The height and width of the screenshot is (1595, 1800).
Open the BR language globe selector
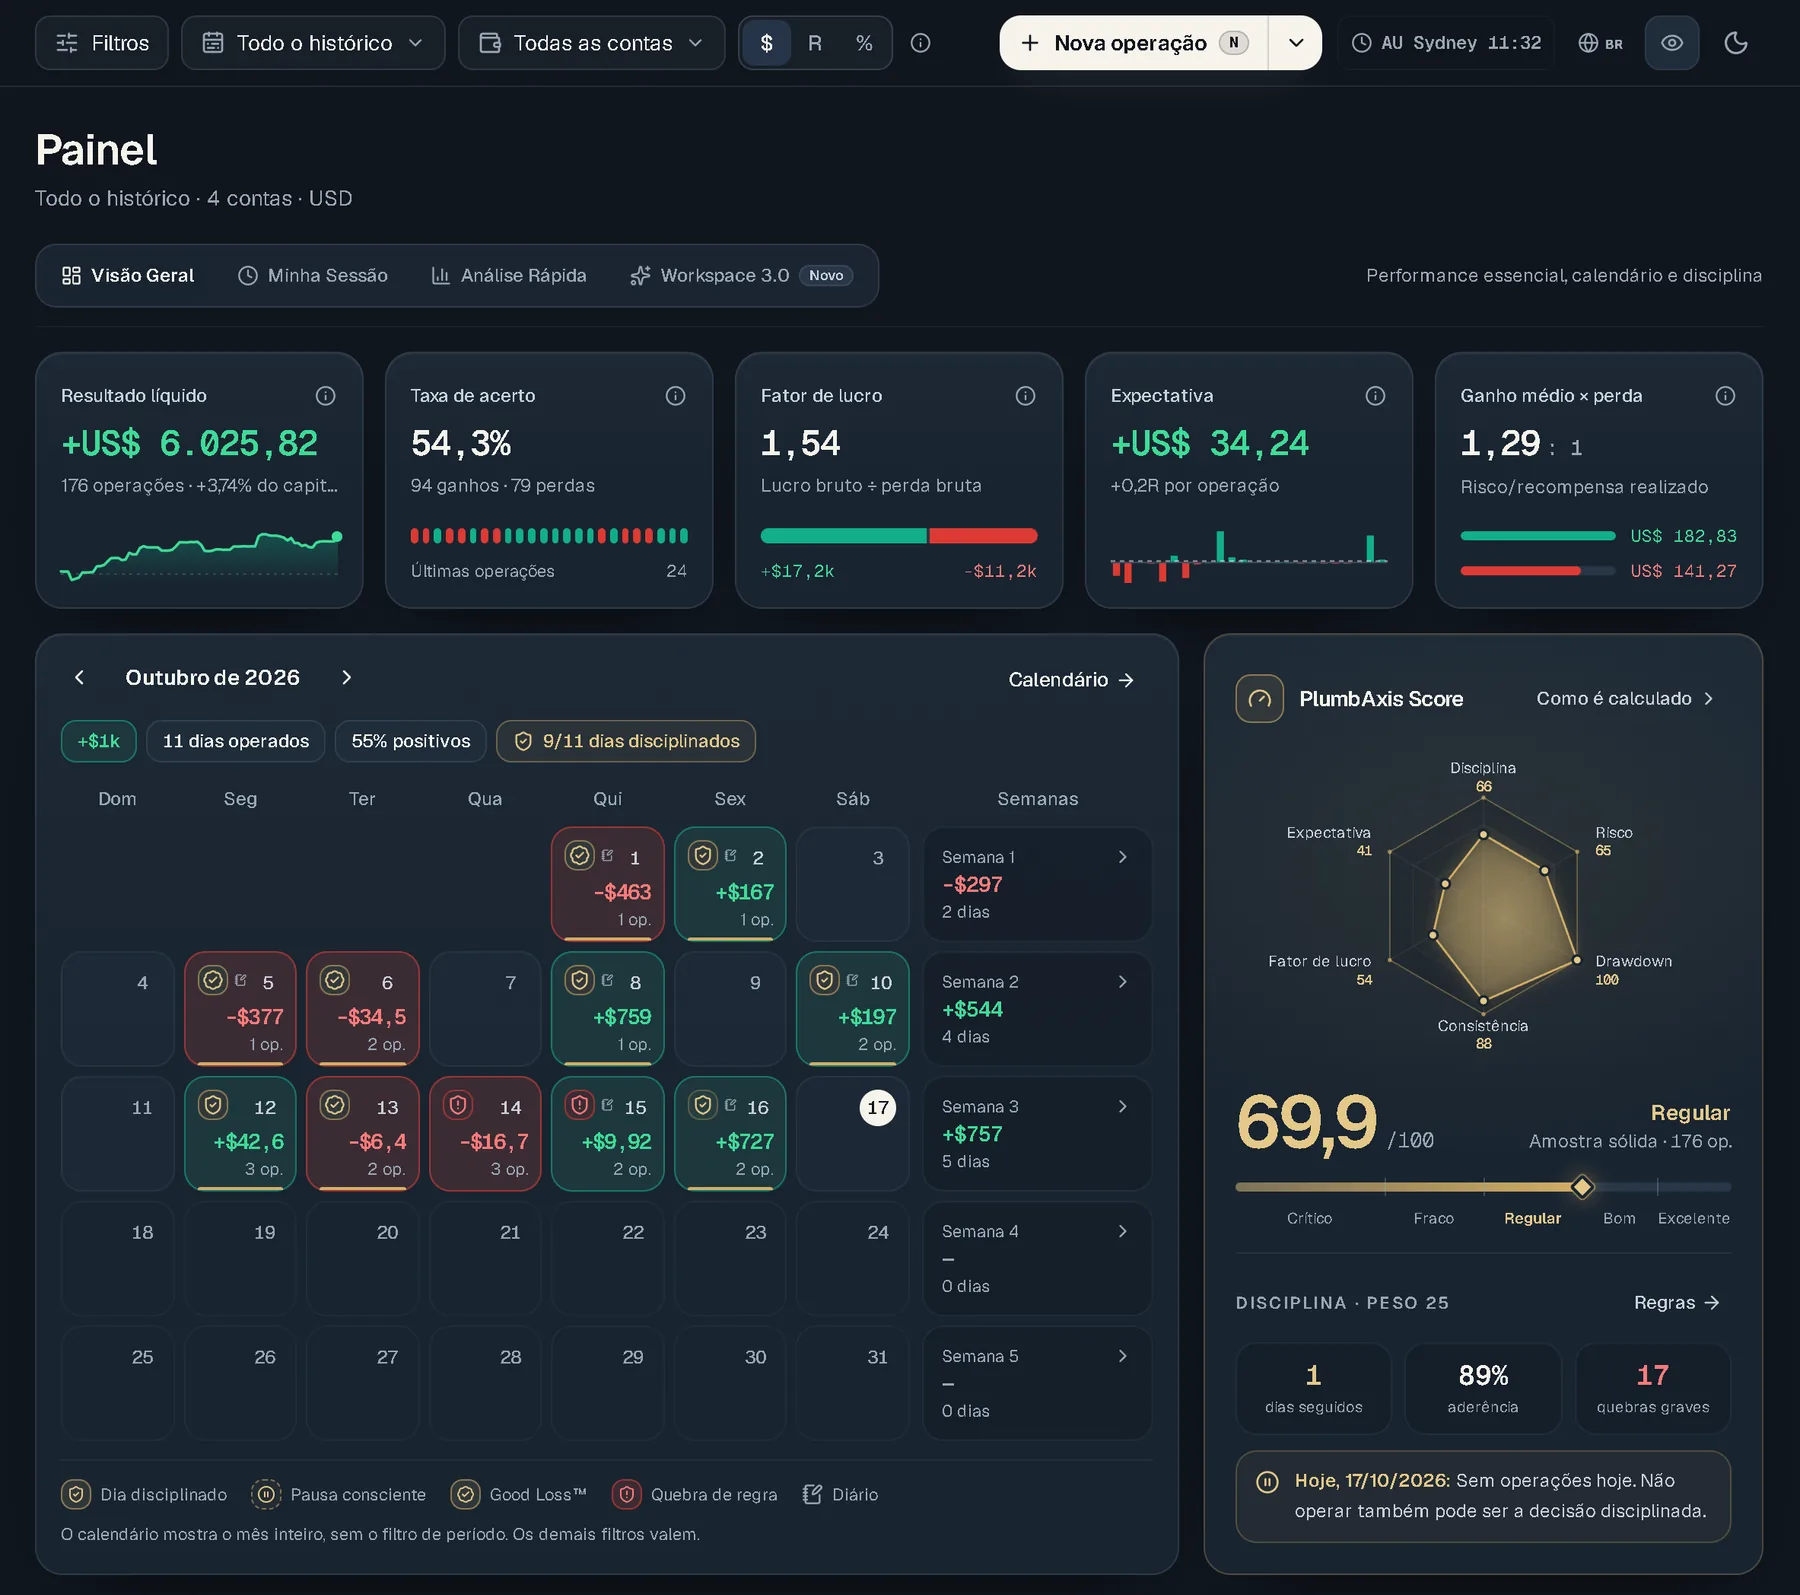pos(1600,43)
